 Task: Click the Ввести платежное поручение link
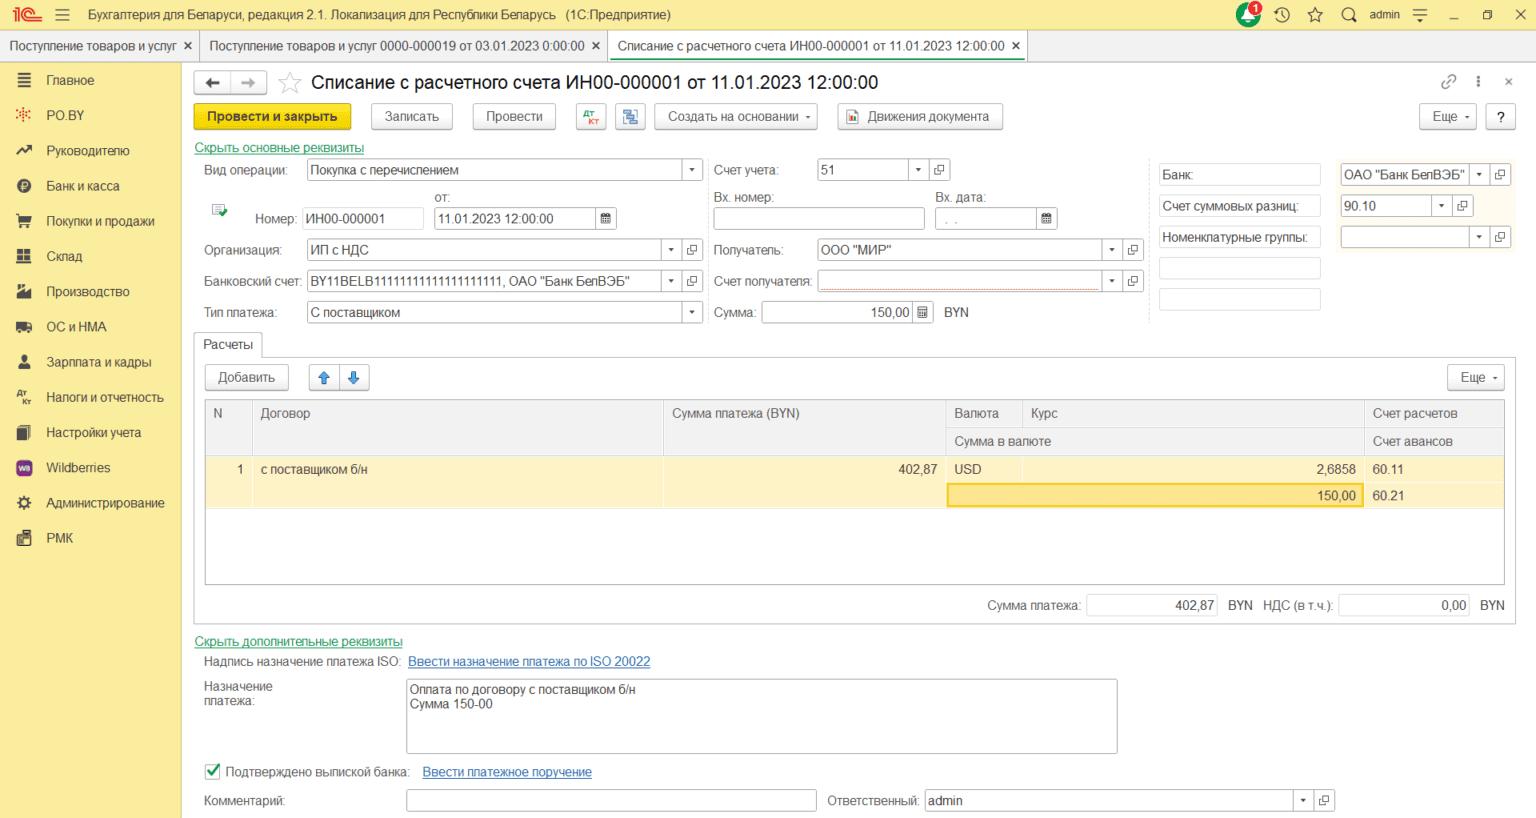point(507,772)
